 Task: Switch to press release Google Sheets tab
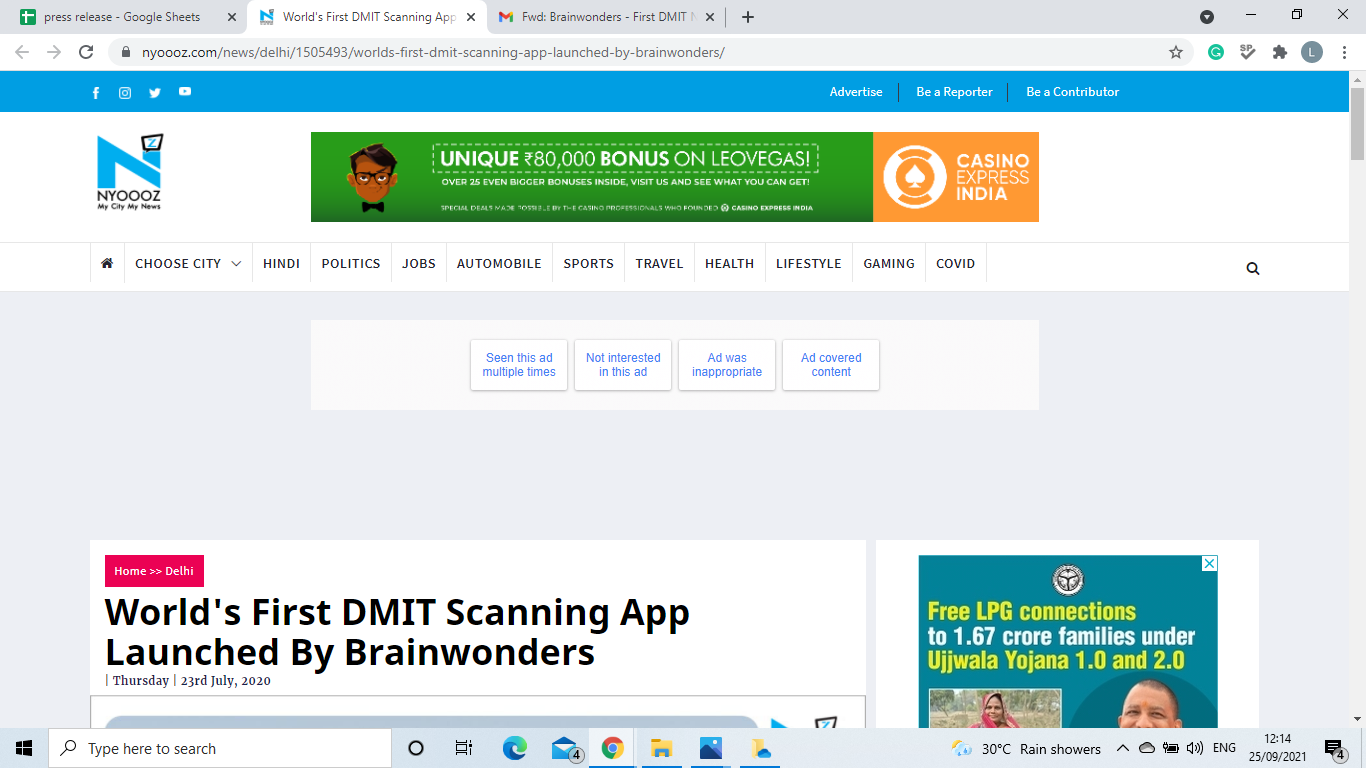124,17
